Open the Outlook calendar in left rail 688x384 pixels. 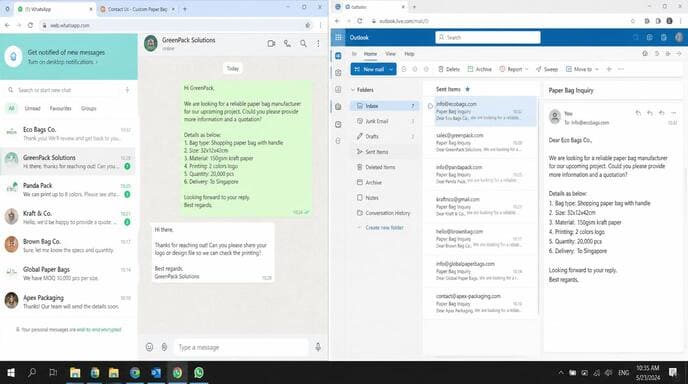point(338,72)
